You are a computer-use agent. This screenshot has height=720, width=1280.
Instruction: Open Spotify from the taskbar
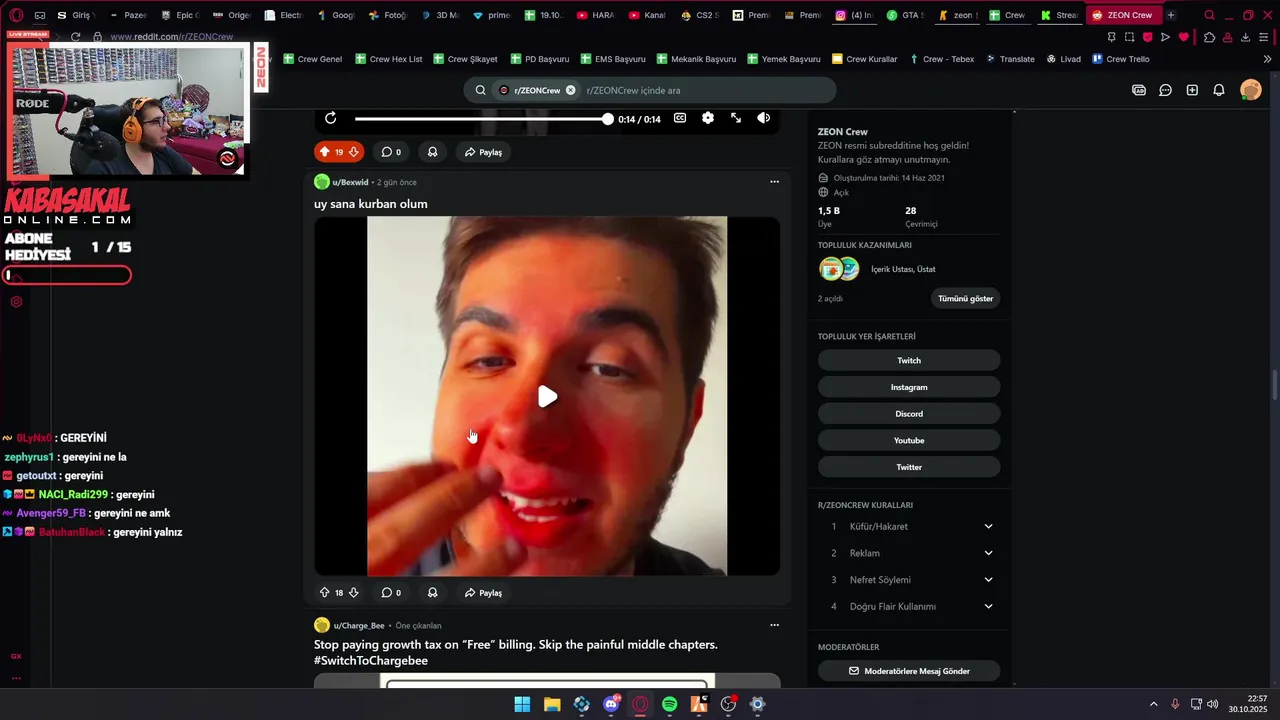(x=670, y=704)
